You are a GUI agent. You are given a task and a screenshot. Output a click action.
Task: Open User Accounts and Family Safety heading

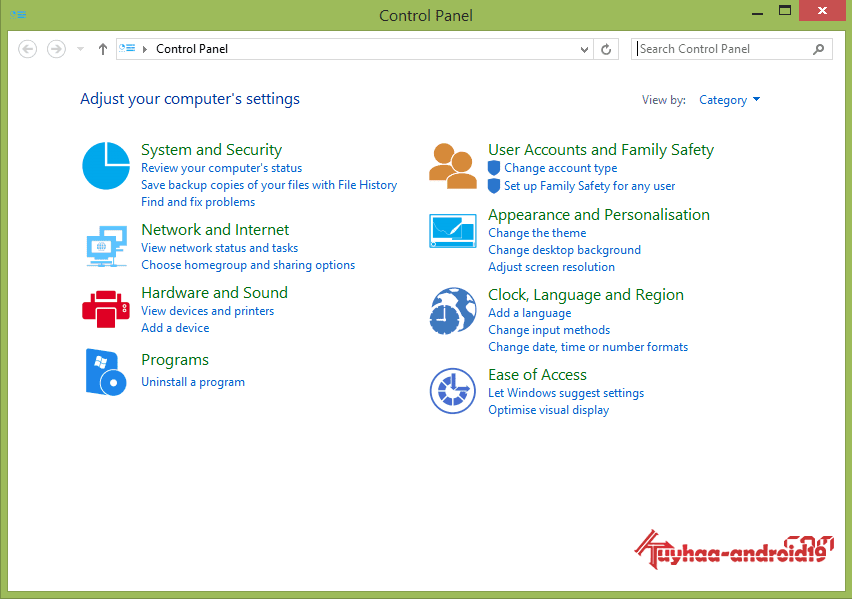[x=601, y=149]
